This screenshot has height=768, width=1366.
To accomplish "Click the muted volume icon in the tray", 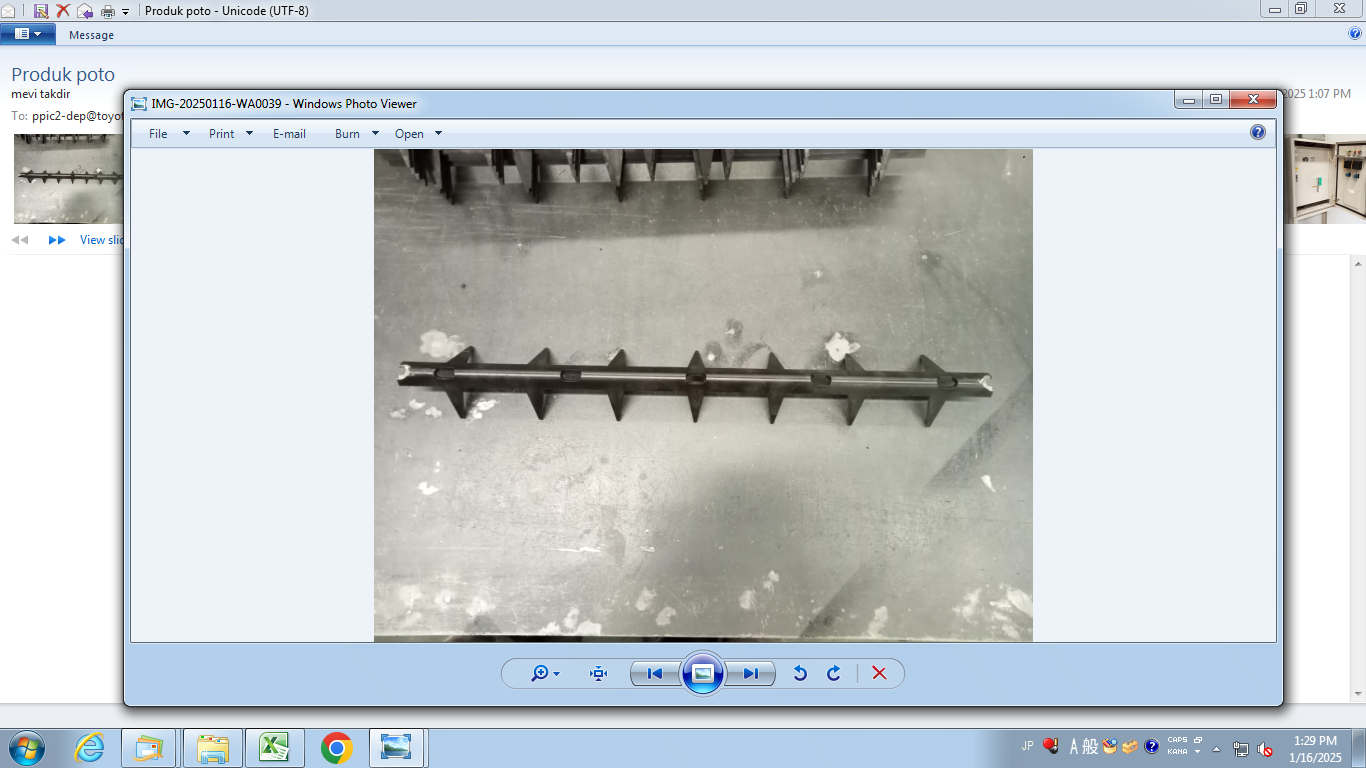I will (1265, 748).
